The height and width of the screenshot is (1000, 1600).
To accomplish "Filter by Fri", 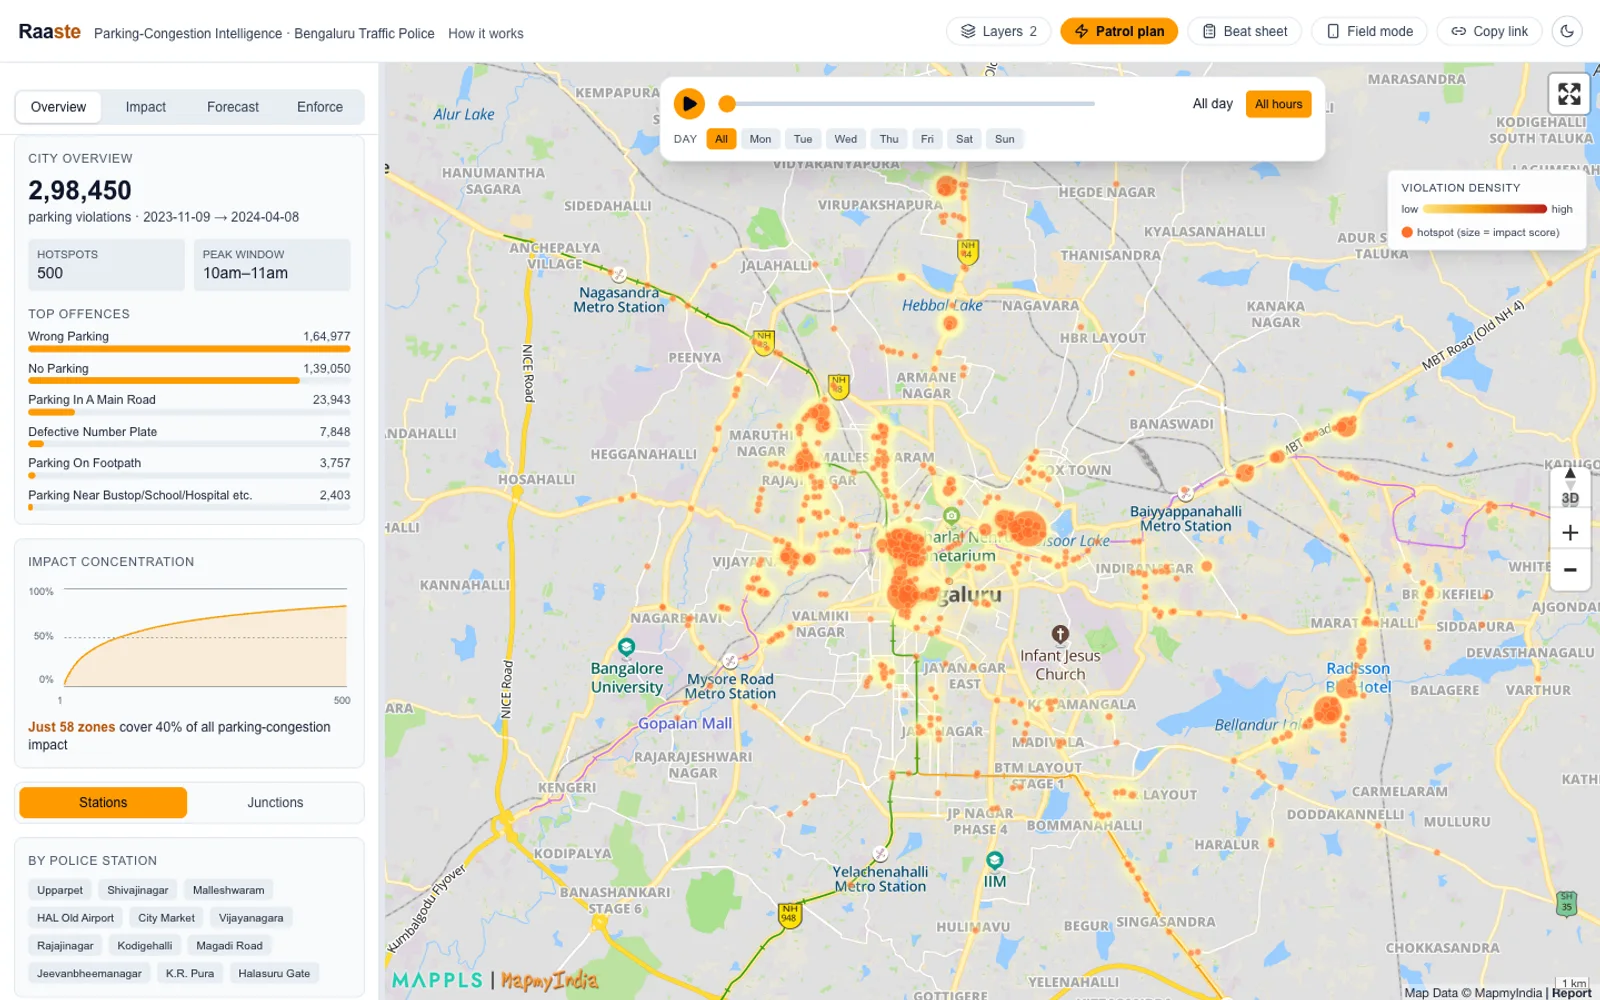I will click(x=927, y=139).
